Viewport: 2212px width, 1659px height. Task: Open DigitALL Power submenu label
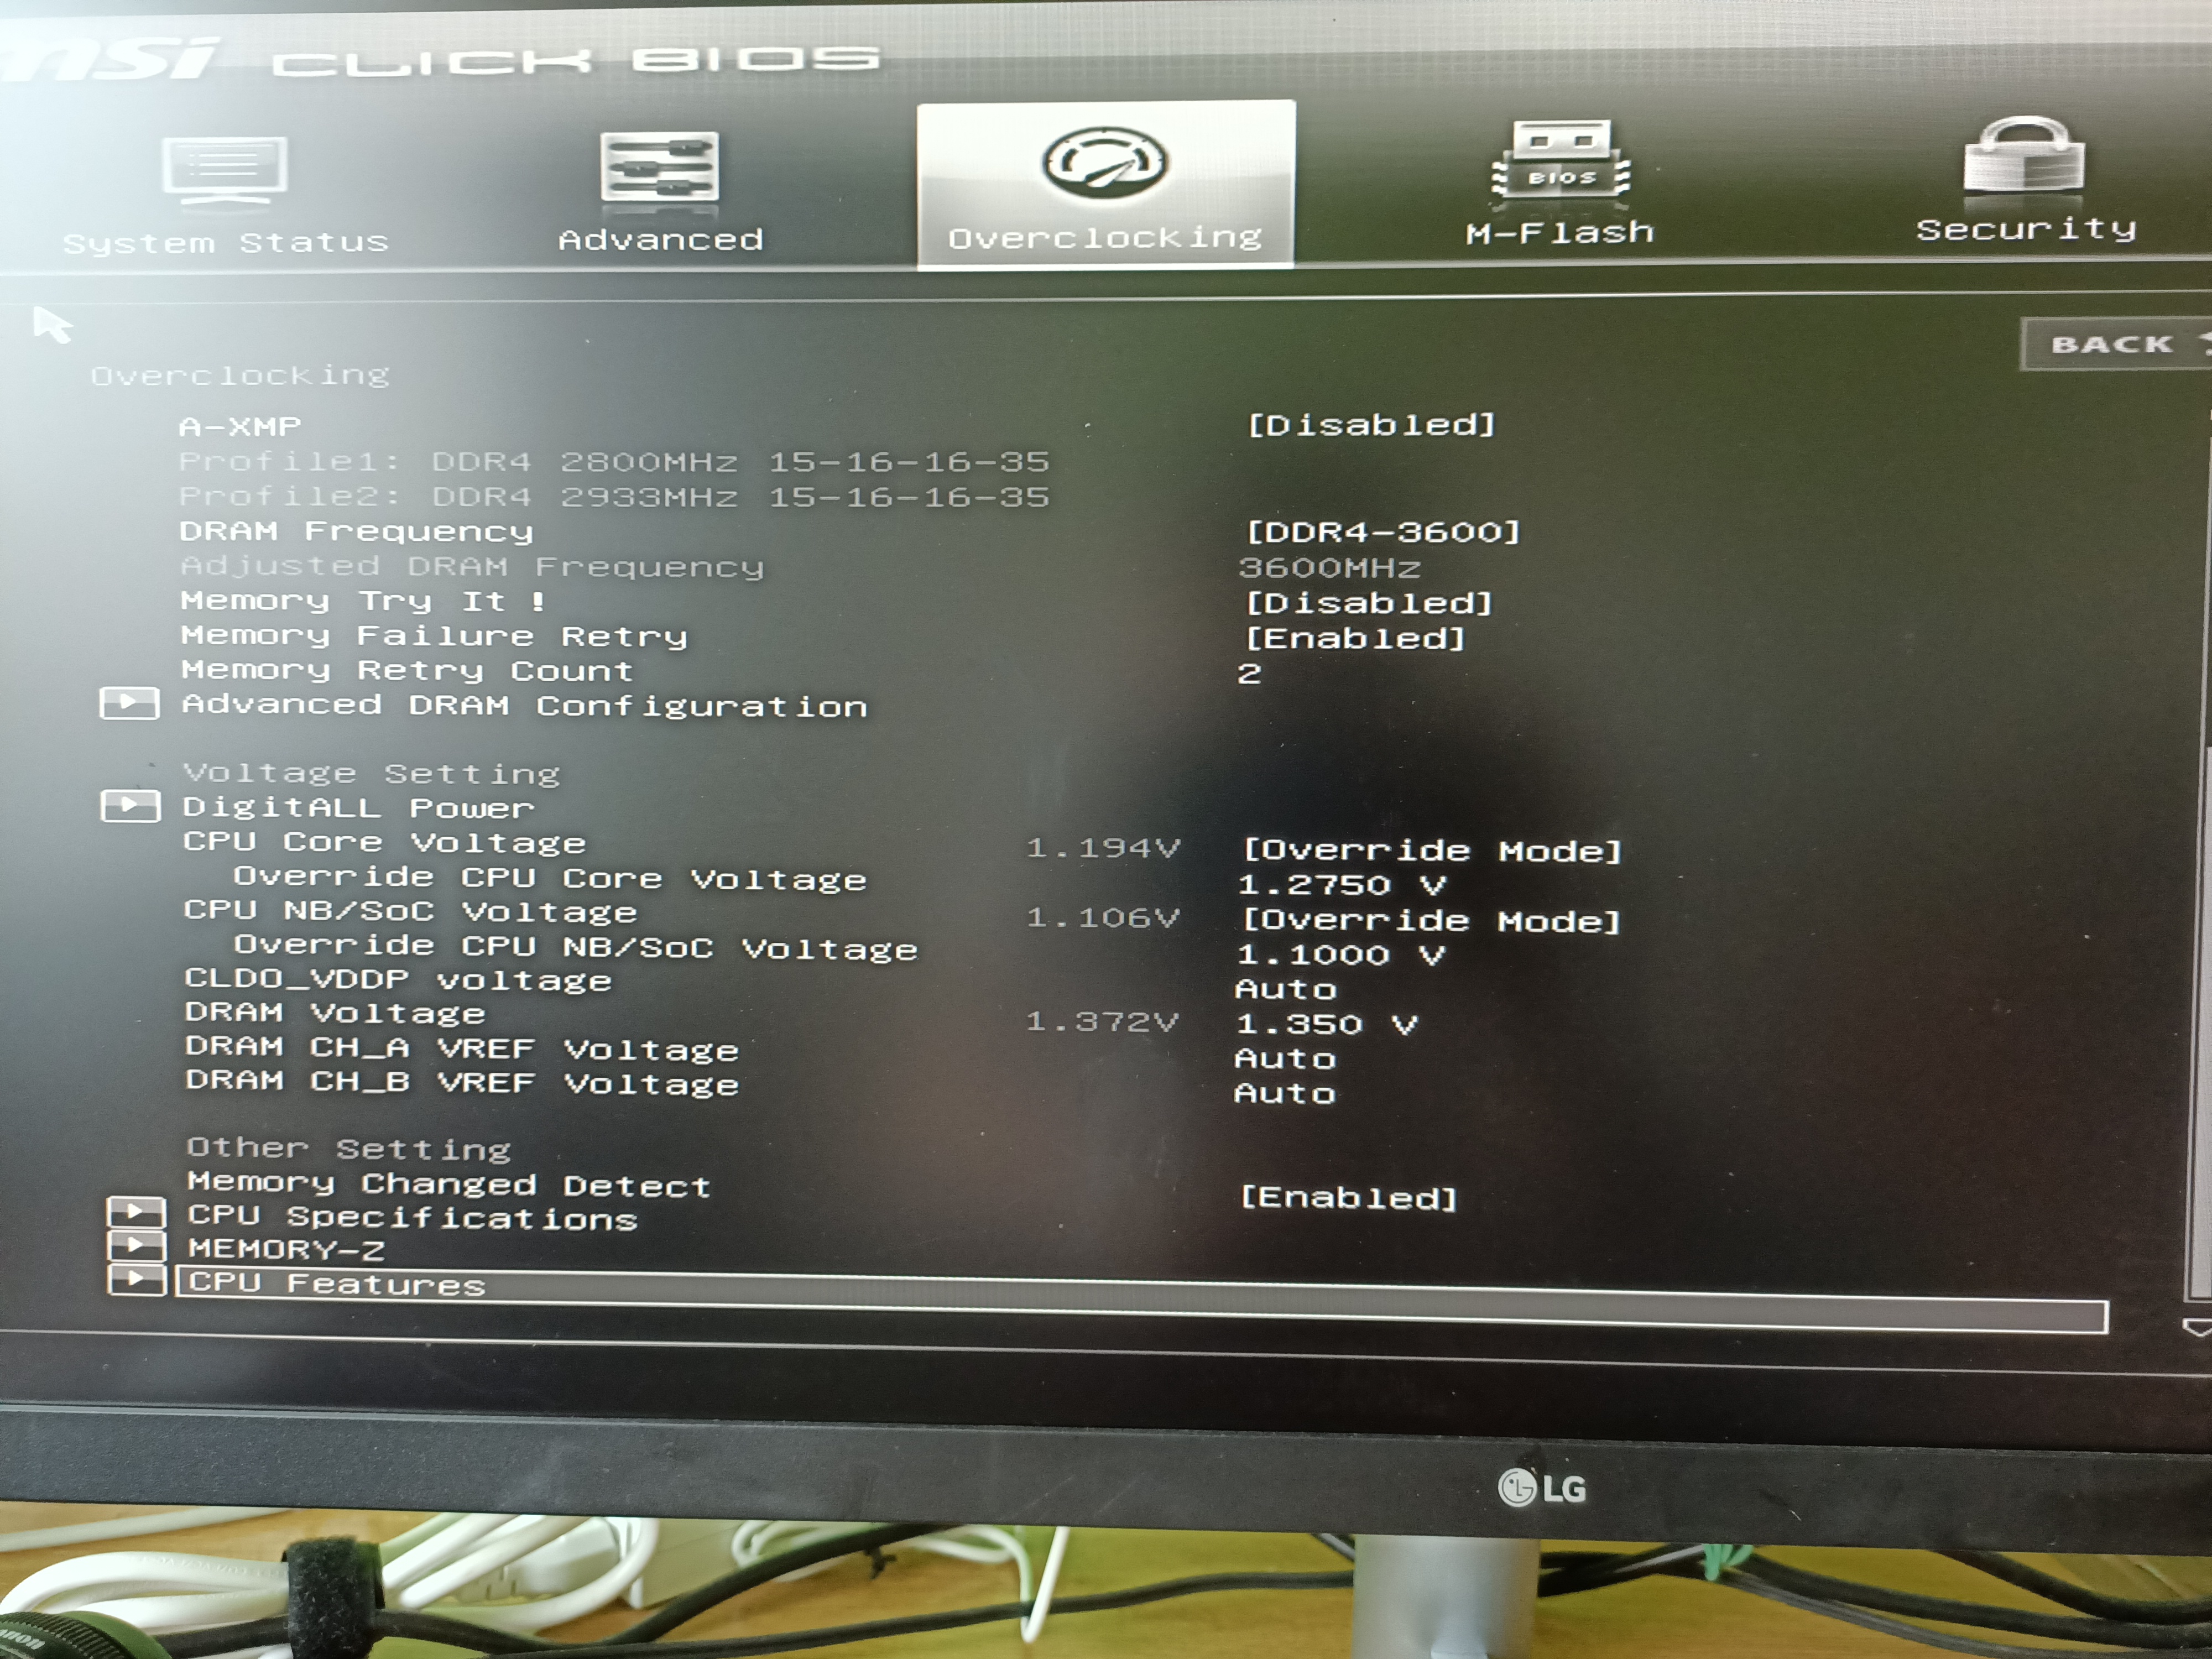[358, 807]
